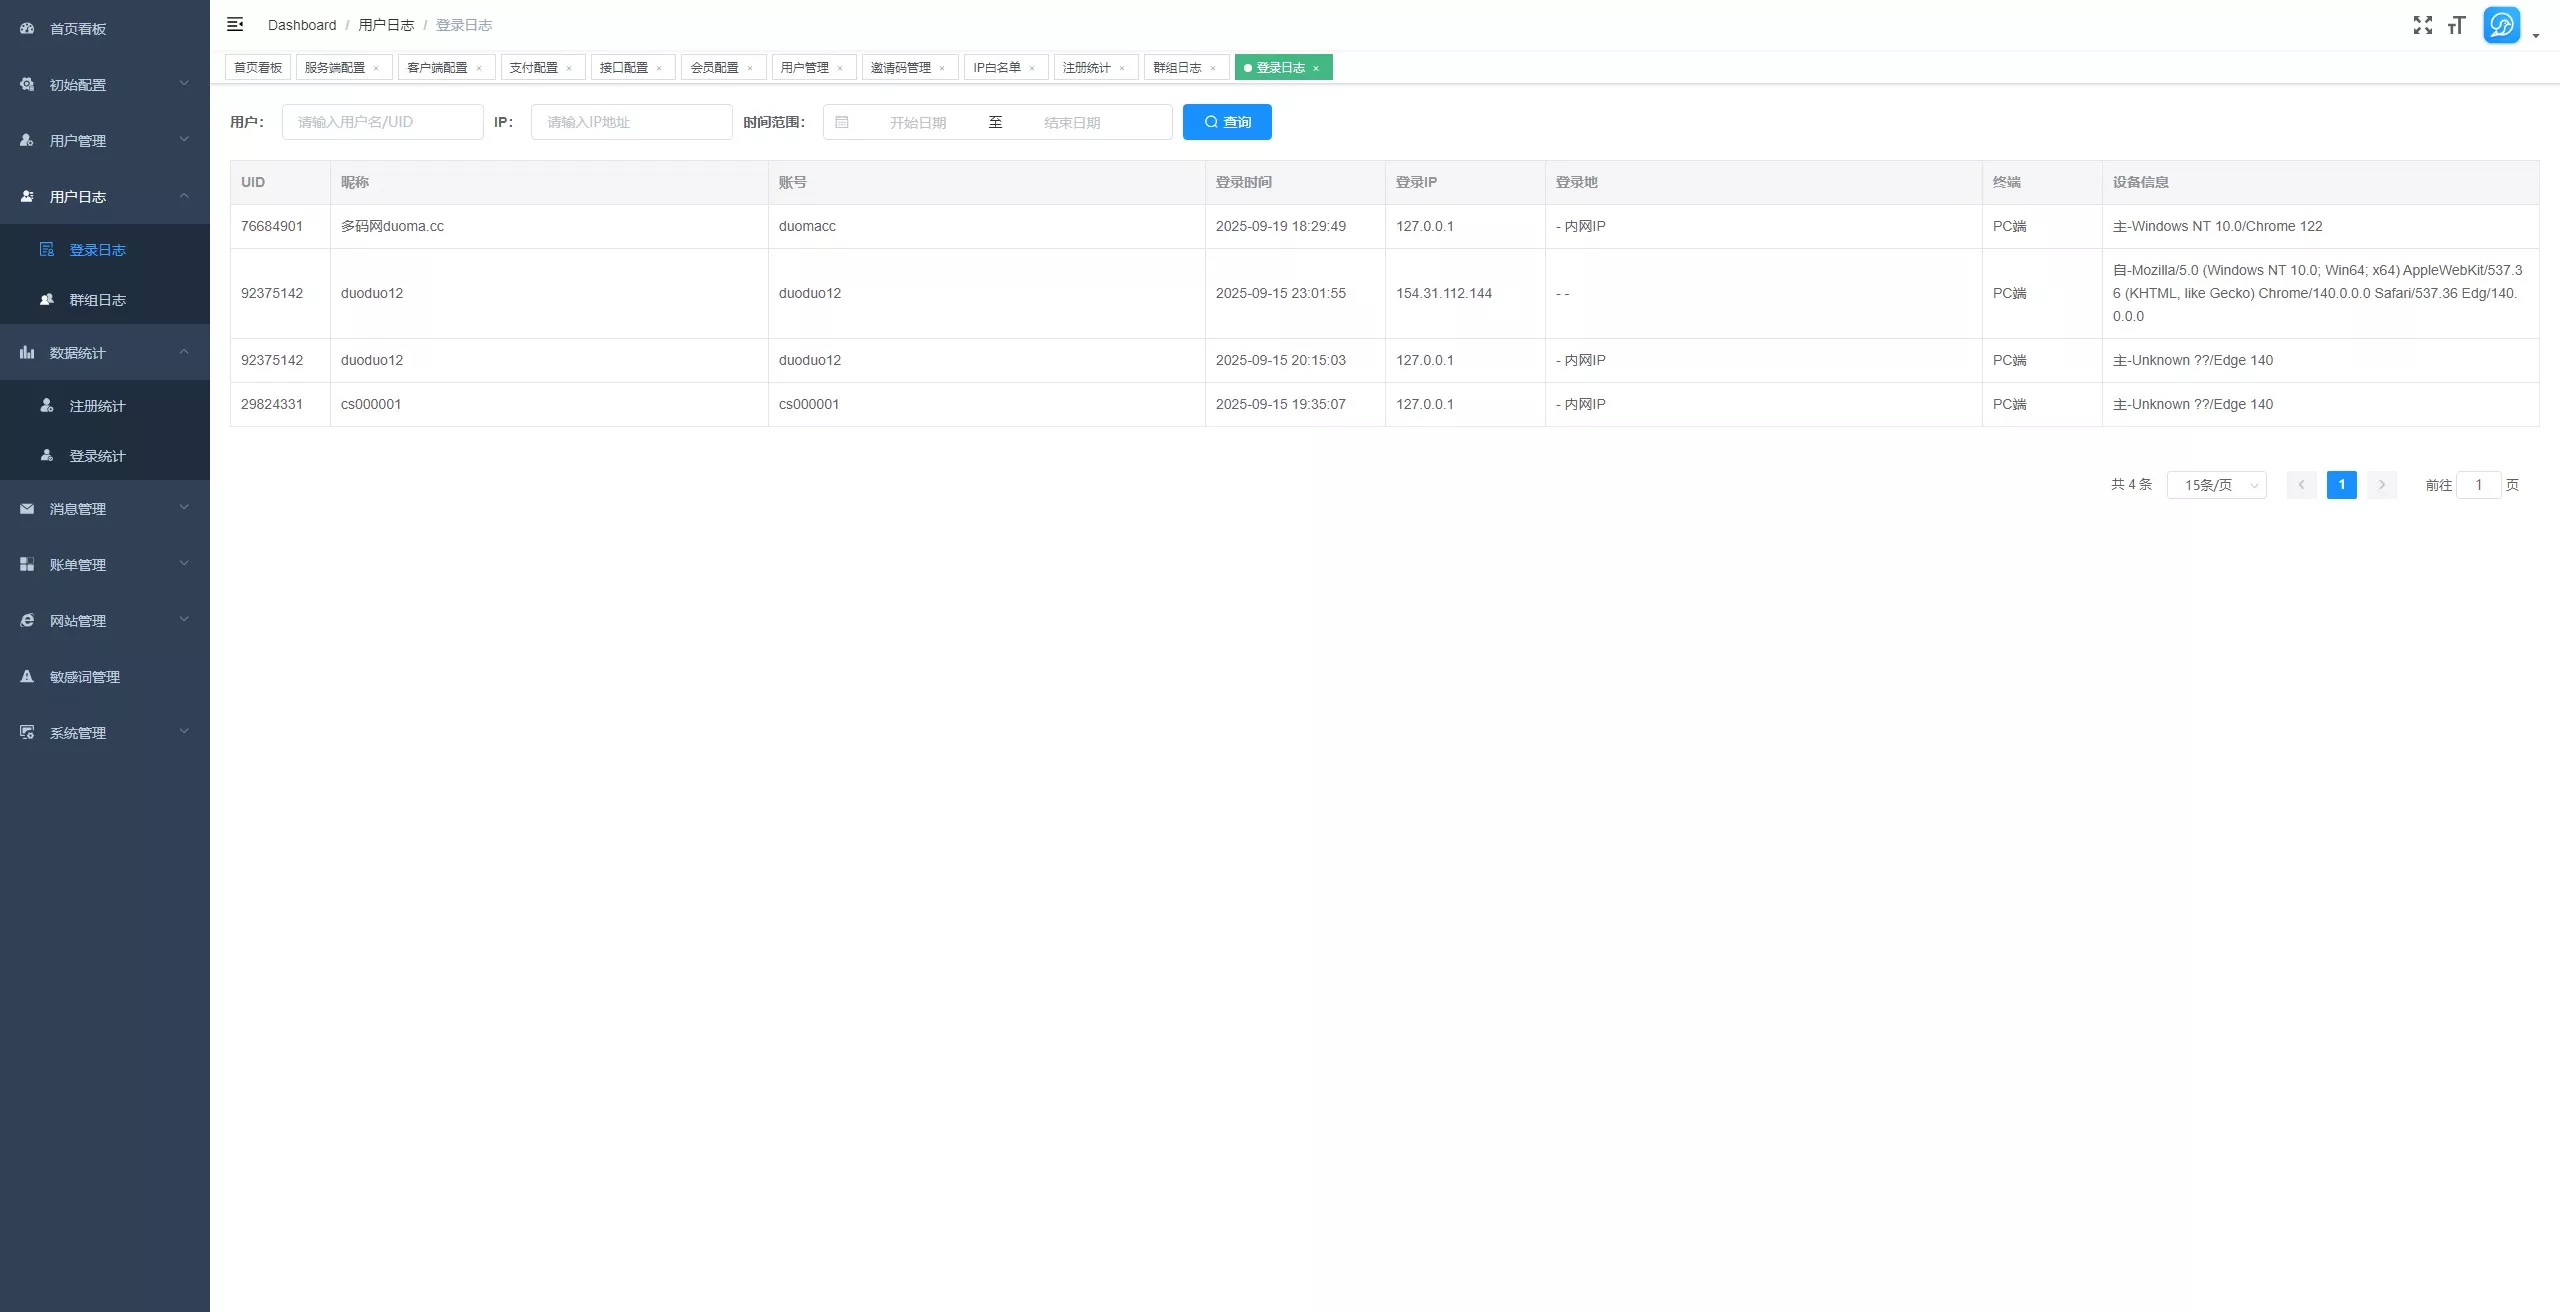
Task: Open 15条/页 page size dropdown
Action: pyautogui.click(x=2216, y=485)
